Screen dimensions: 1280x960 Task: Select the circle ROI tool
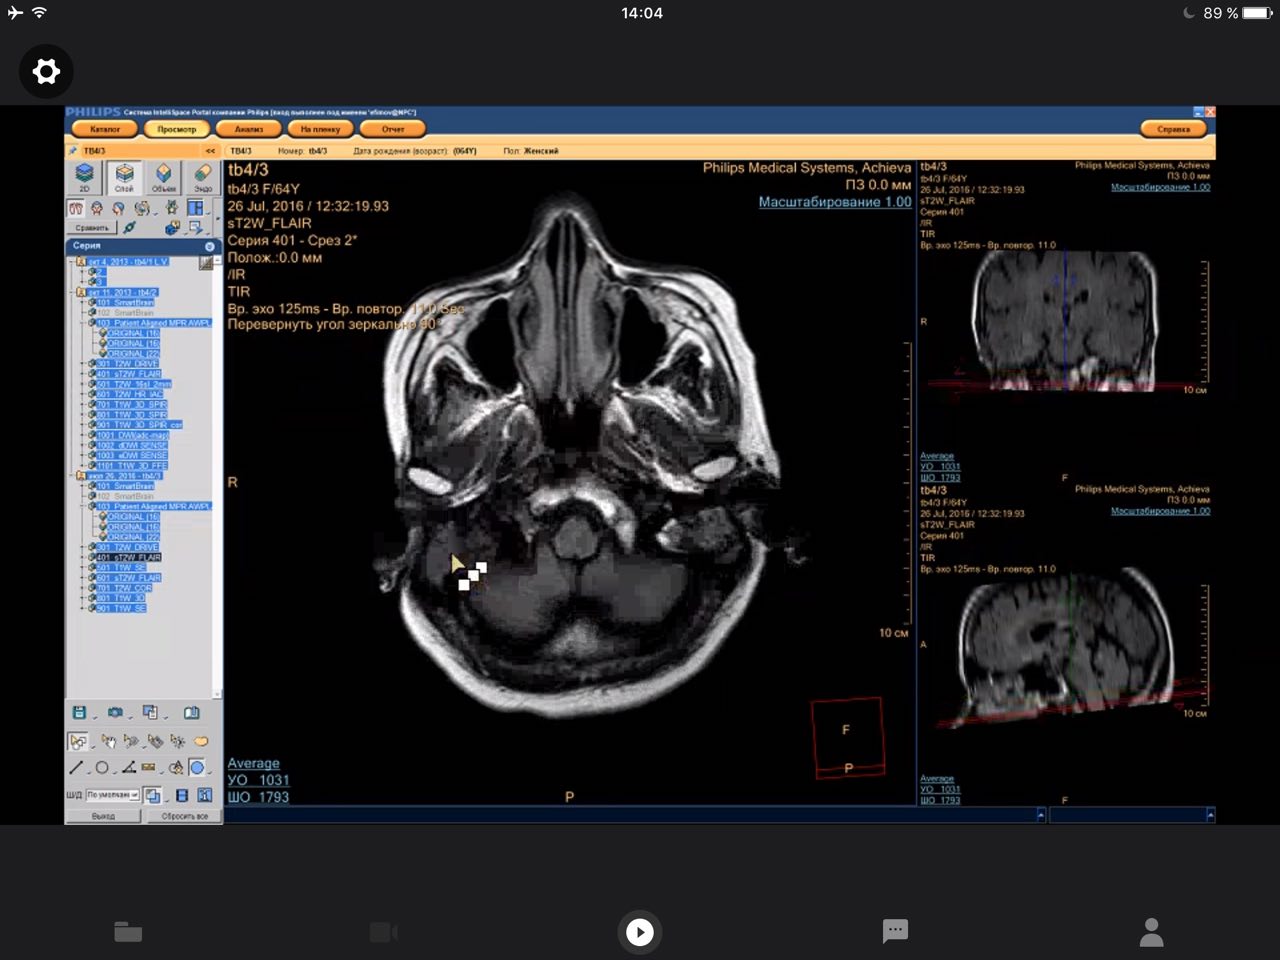pyautogui.click(x=102, y=768)
